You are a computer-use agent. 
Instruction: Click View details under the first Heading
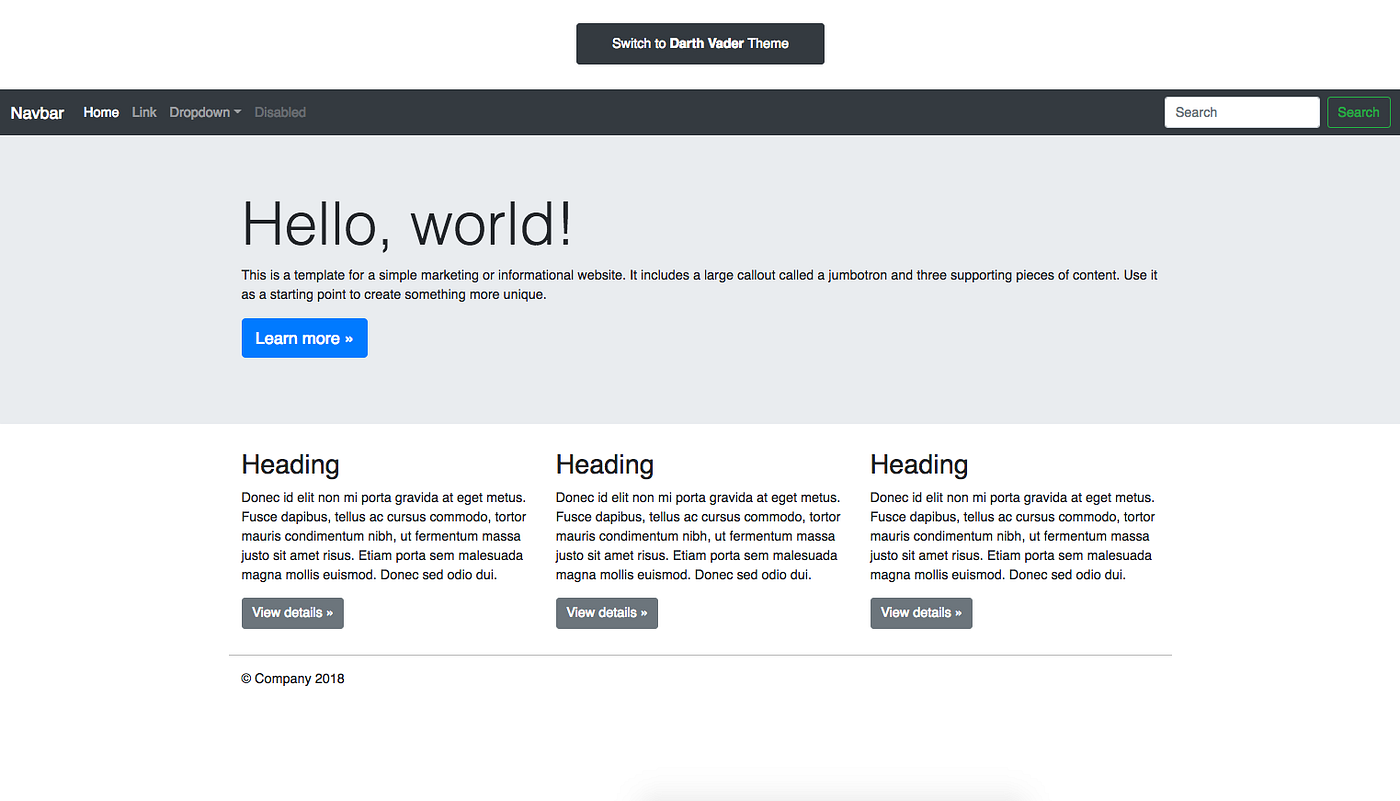292,613
